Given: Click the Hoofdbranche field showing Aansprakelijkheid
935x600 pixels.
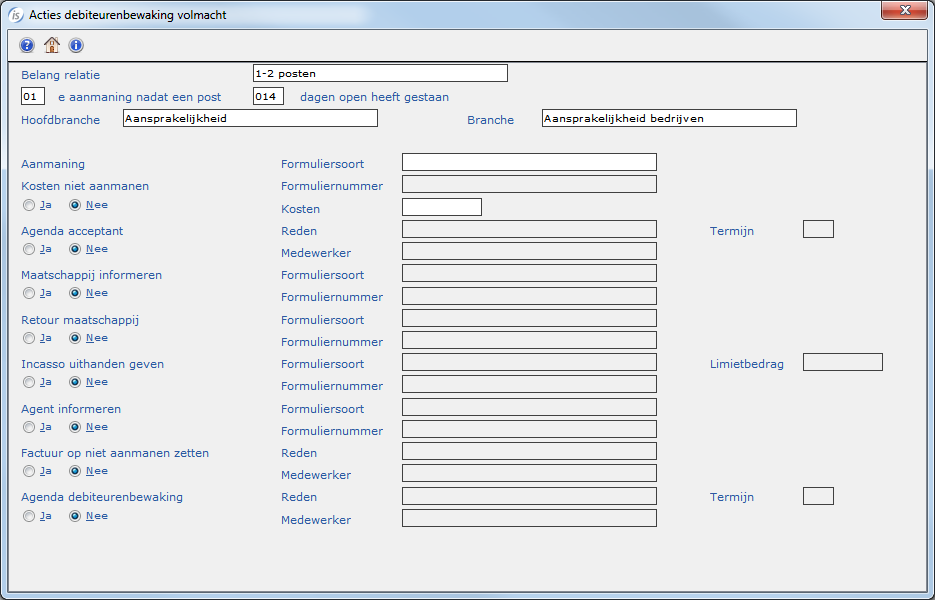Looking at the screenshot, I should coord(250,118).
